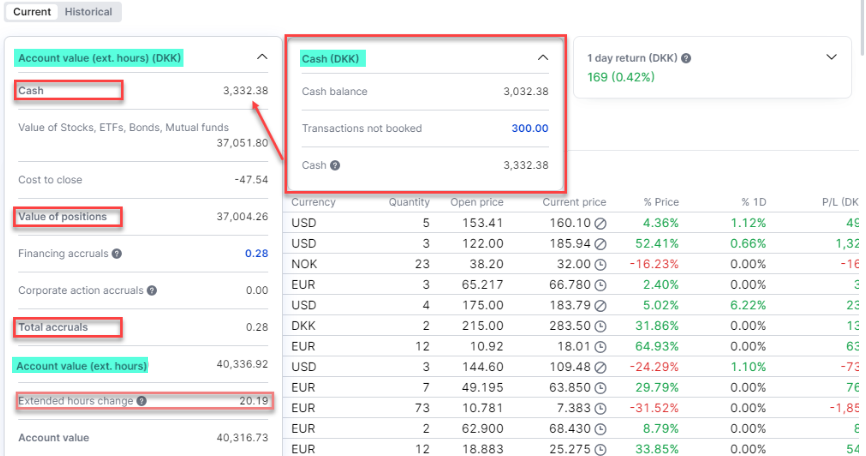Open the 300.00 transactions not booked link
The width and height of the screenshot is (866, 456).
529,128
